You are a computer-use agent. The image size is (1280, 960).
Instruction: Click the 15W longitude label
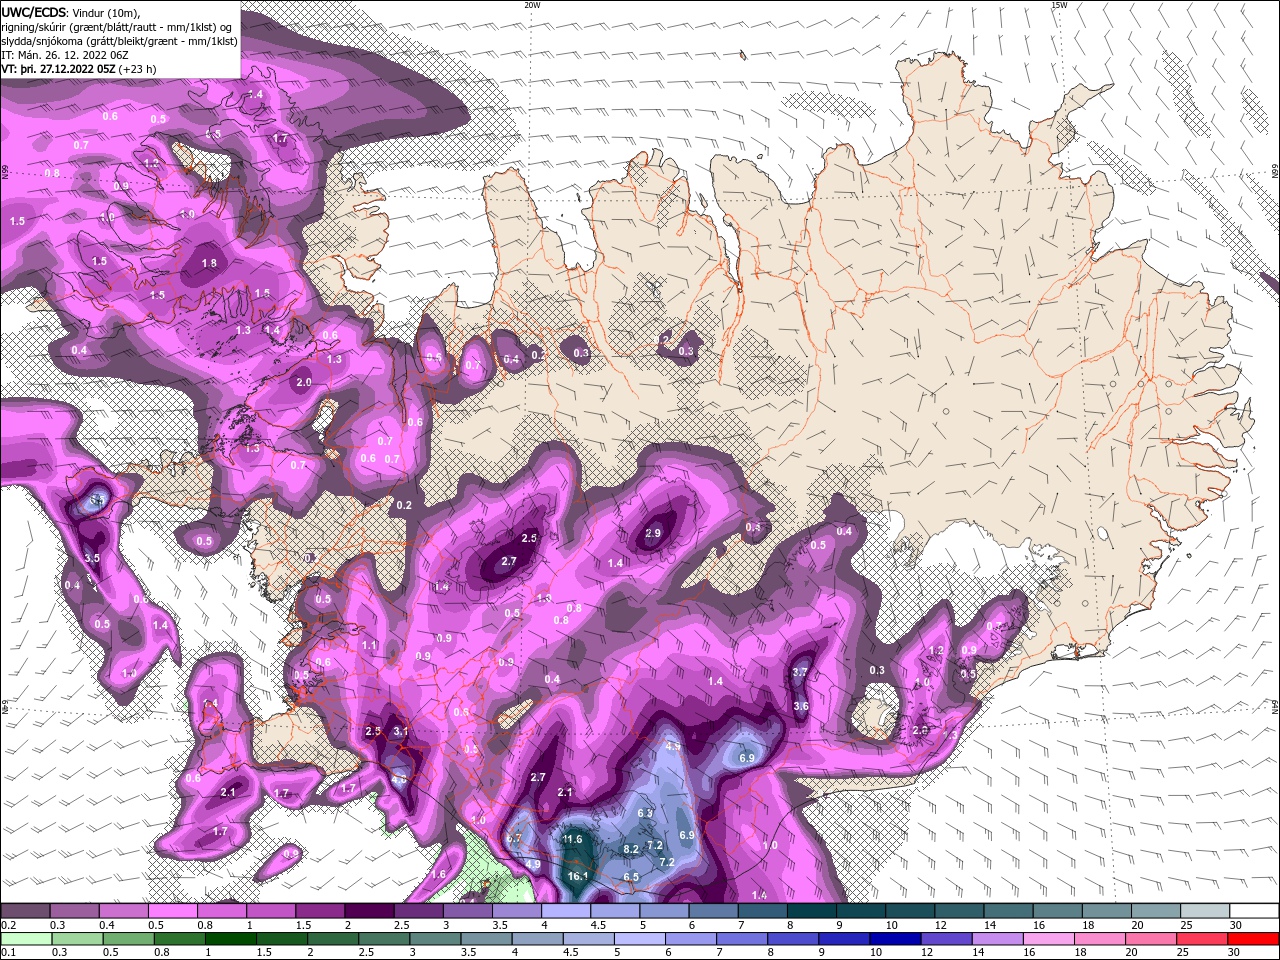pyautogui.click(x=1059, y=5)
